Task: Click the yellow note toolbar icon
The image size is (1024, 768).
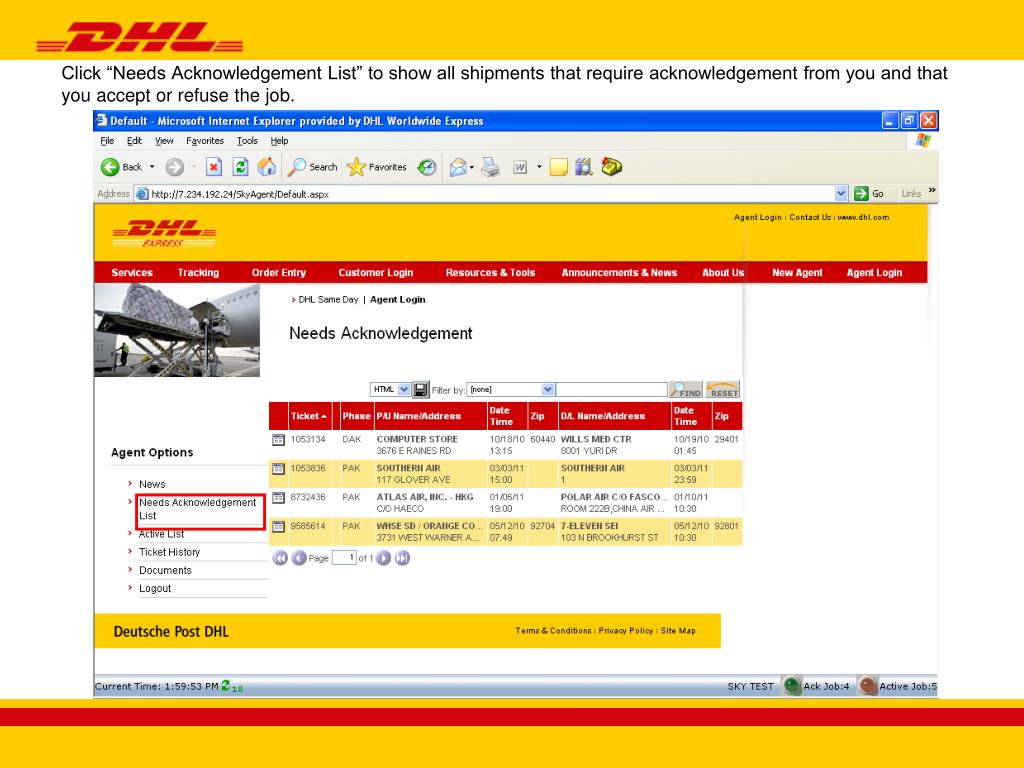Action: 558,167
